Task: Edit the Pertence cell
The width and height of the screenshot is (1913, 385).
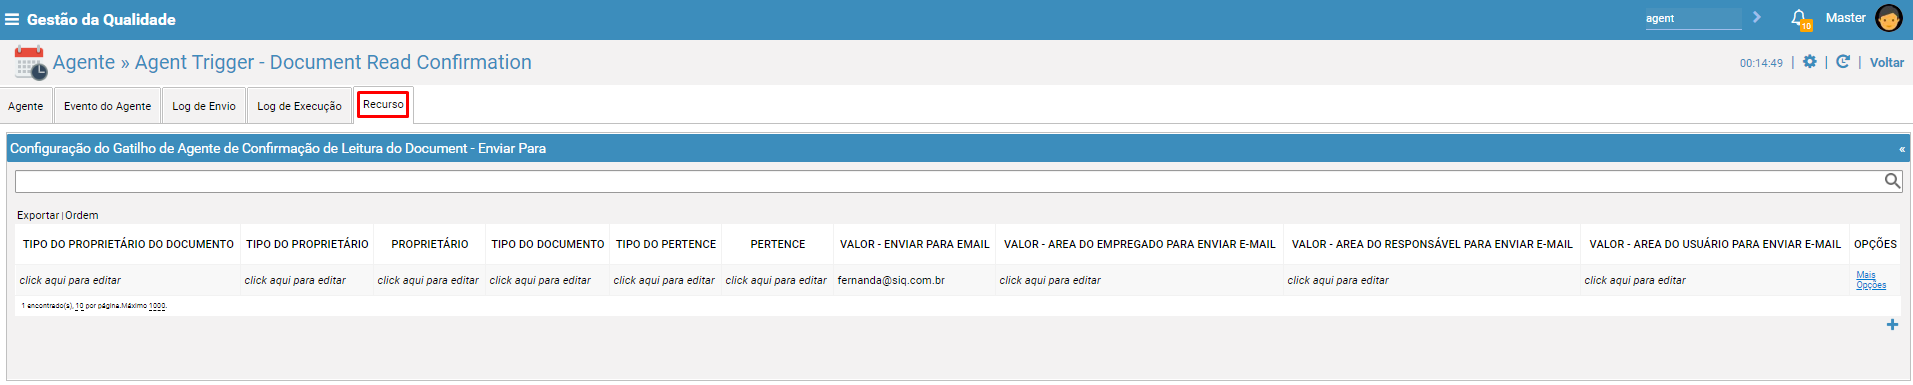Action: pos(776,280)
